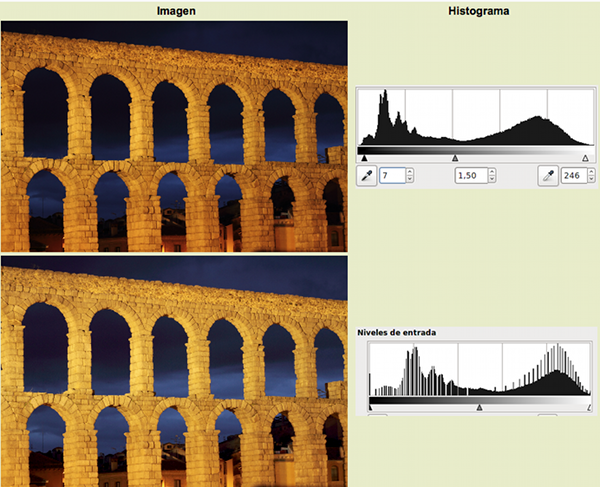Click the gamma input field showing 1.50
Screen dimensions: 600x487
471,176
